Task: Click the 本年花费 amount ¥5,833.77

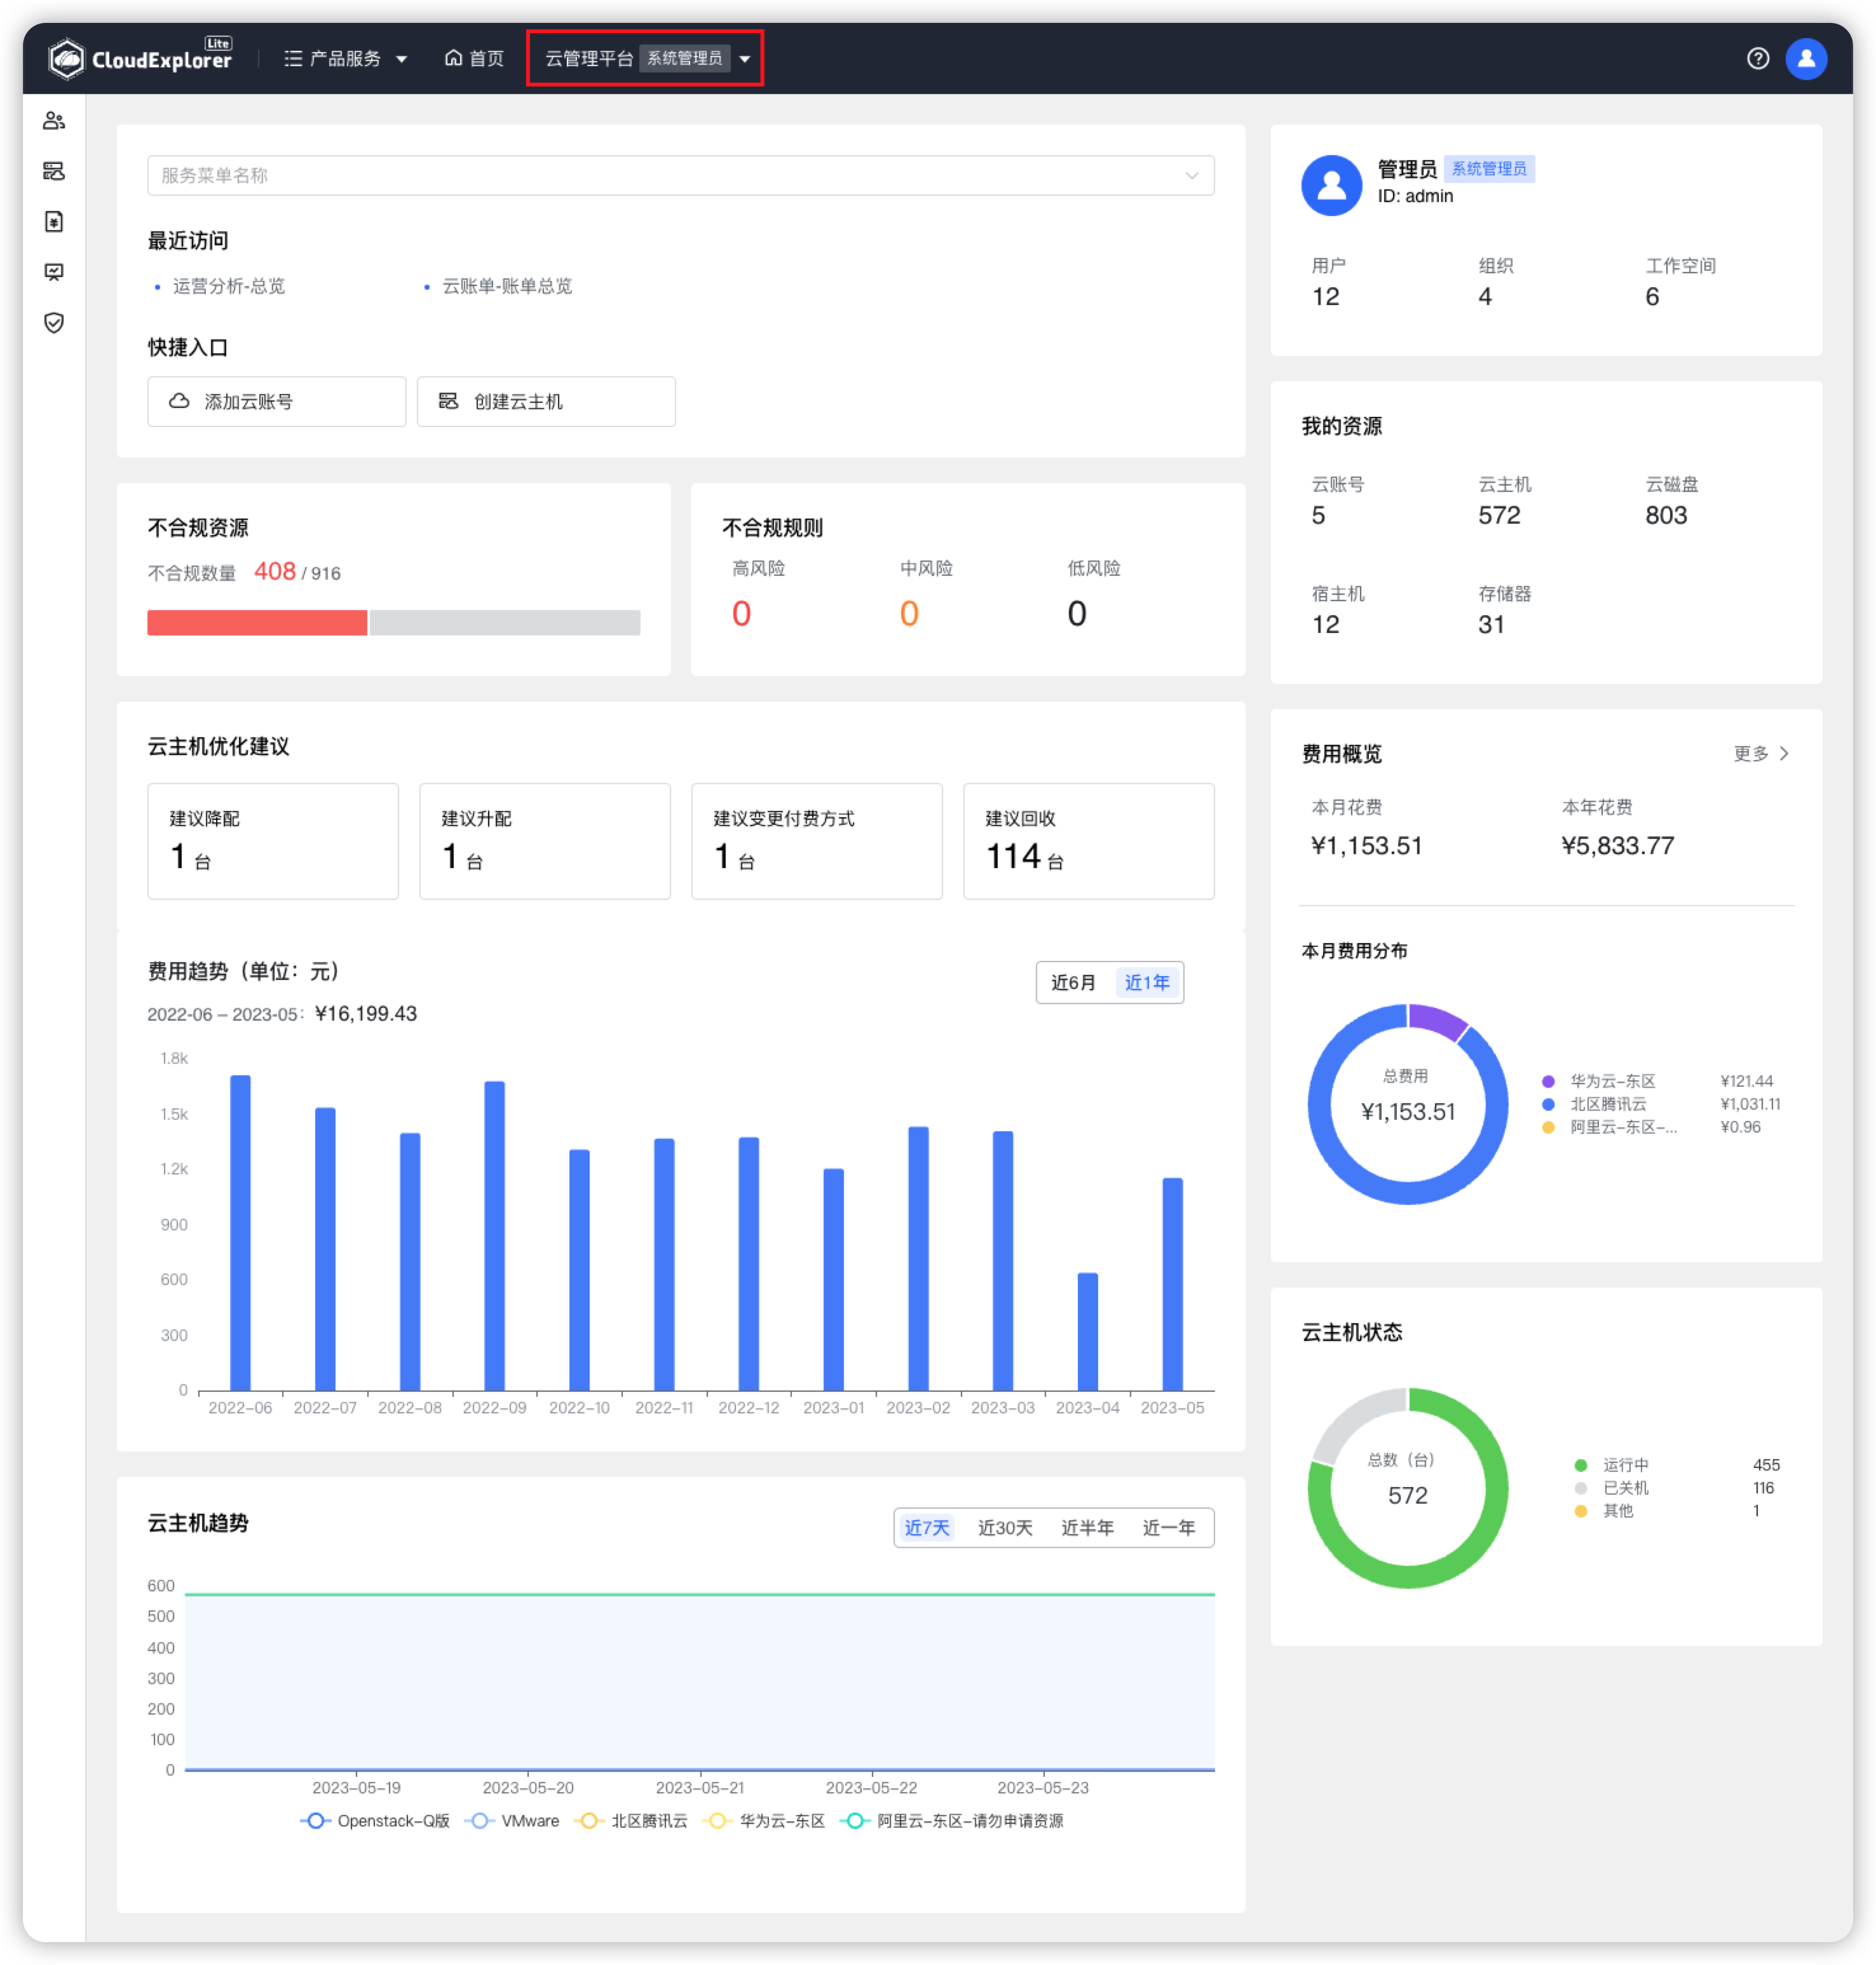Action: (1617, 845)
